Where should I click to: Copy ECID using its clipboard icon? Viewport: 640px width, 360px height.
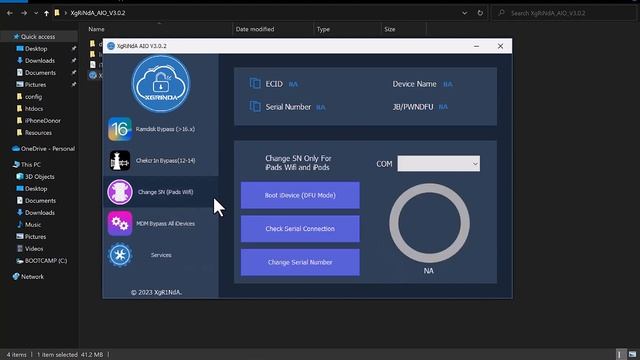tap(255, 83)
